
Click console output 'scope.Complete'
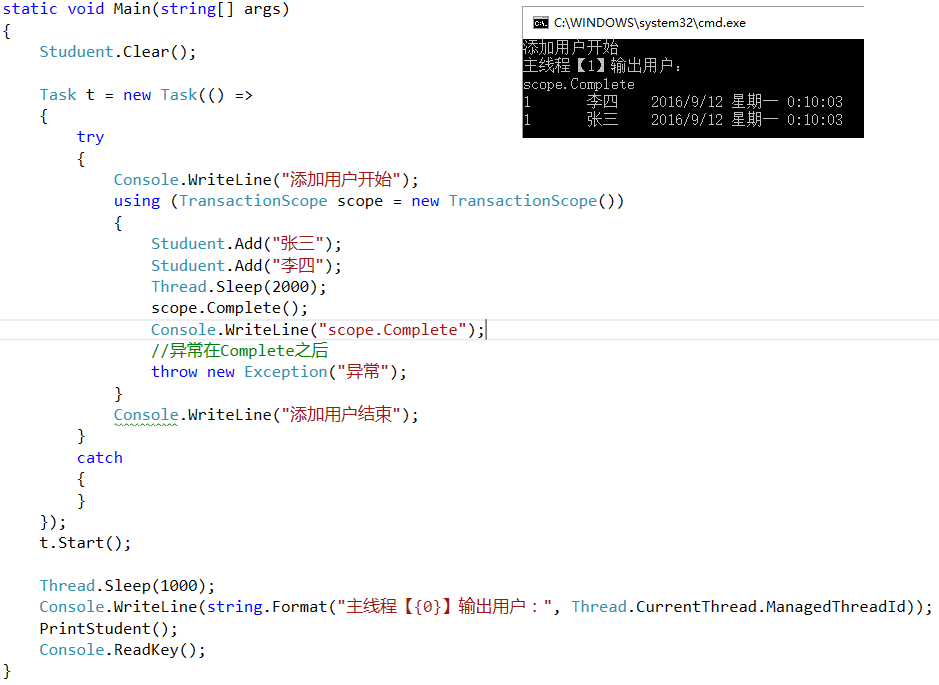[x=578, y=84]
